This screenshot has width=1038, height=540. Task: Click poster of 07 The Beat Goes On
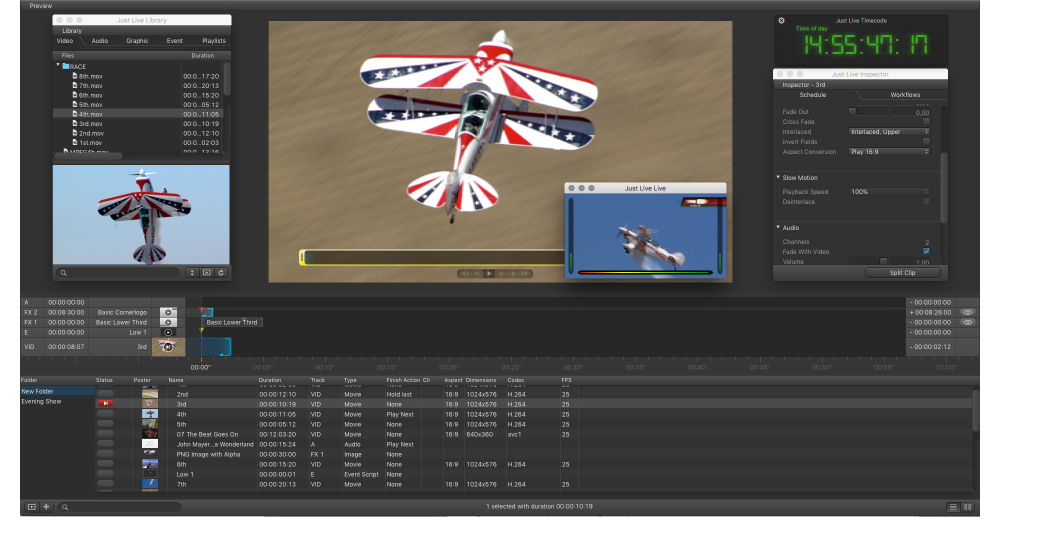150,434
